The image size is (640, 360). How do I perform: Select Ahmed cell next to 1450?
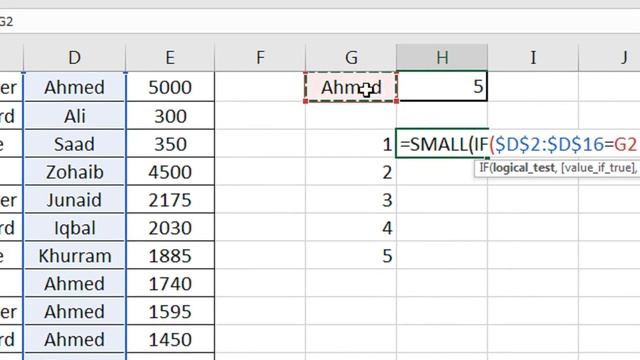coord(74,339)
